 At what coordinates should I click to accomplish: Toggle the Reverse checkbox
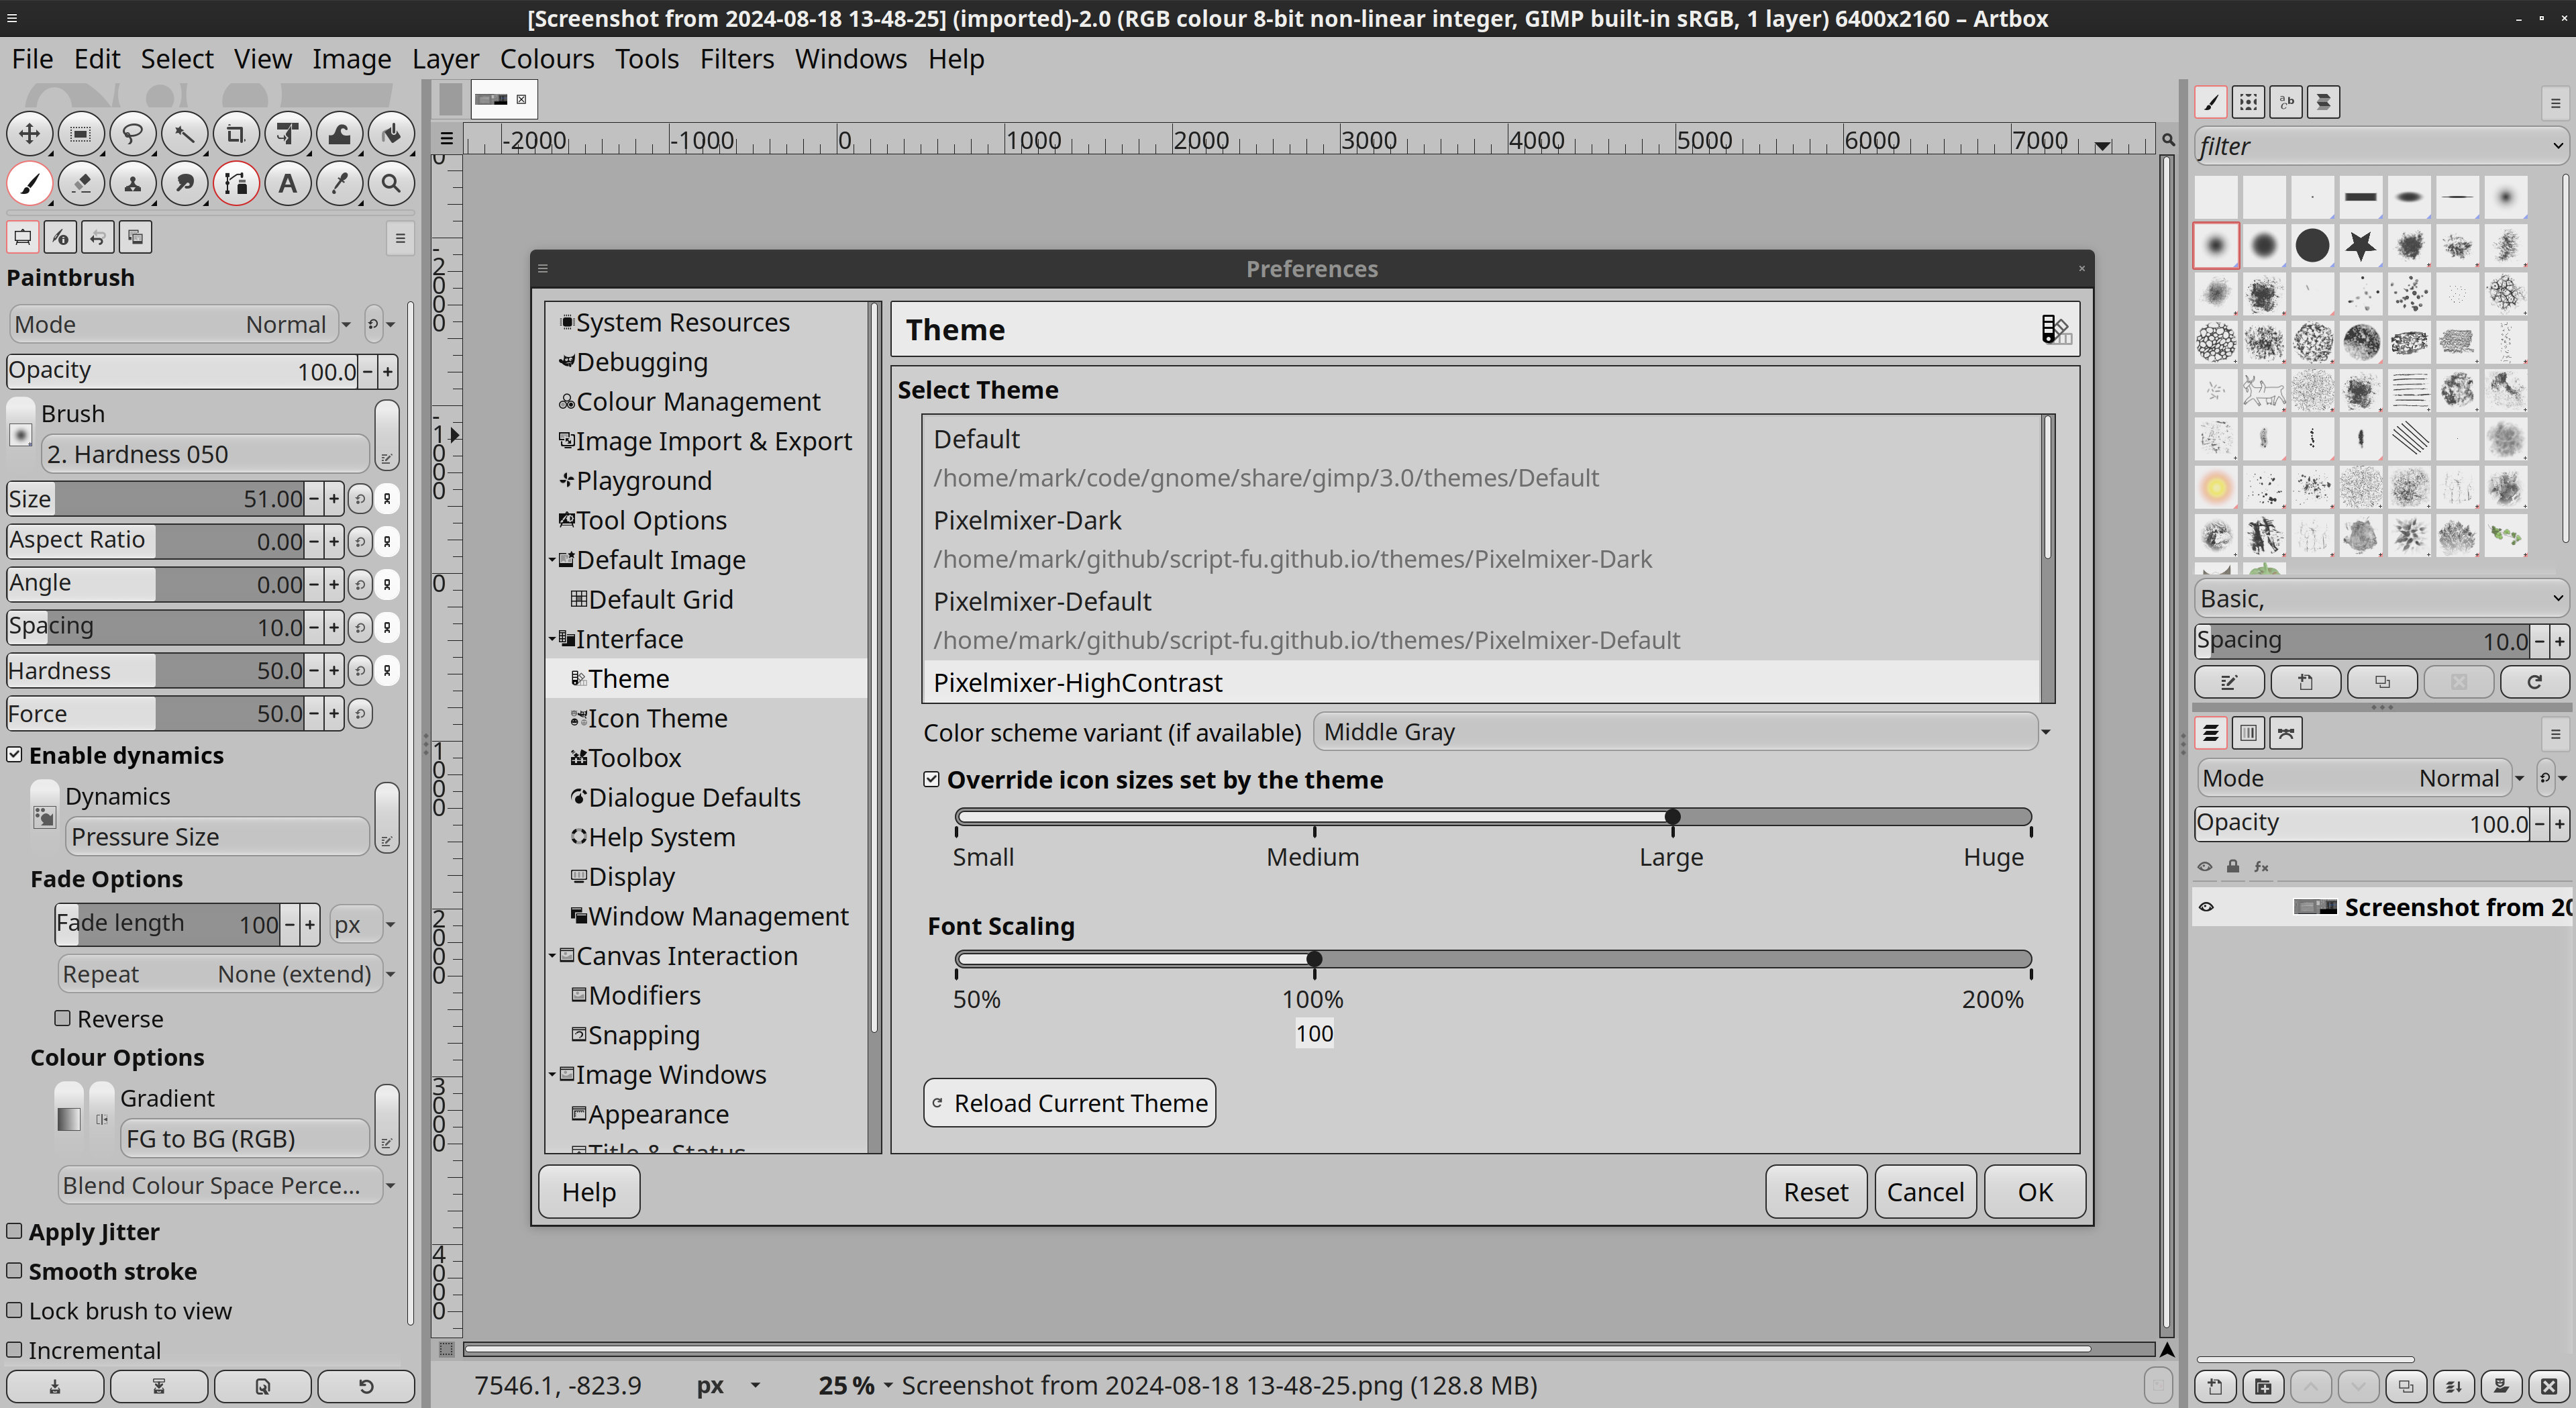tap(62, 1018)
